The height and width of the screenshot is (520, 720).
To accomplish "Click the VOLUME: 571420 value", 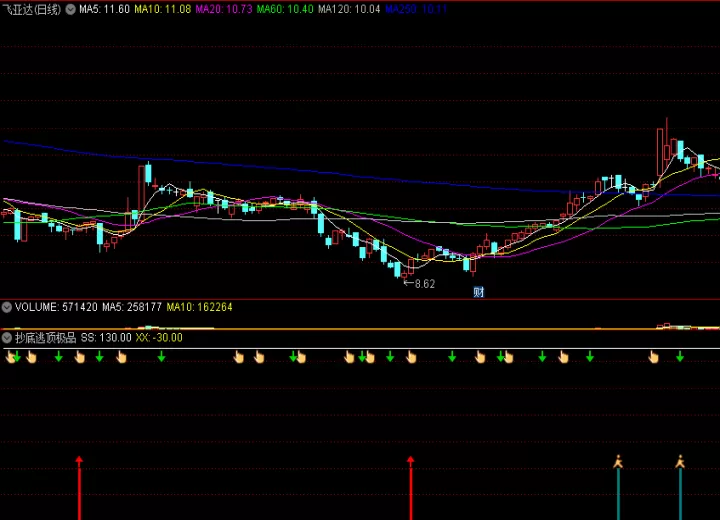I will coord(56,307).
